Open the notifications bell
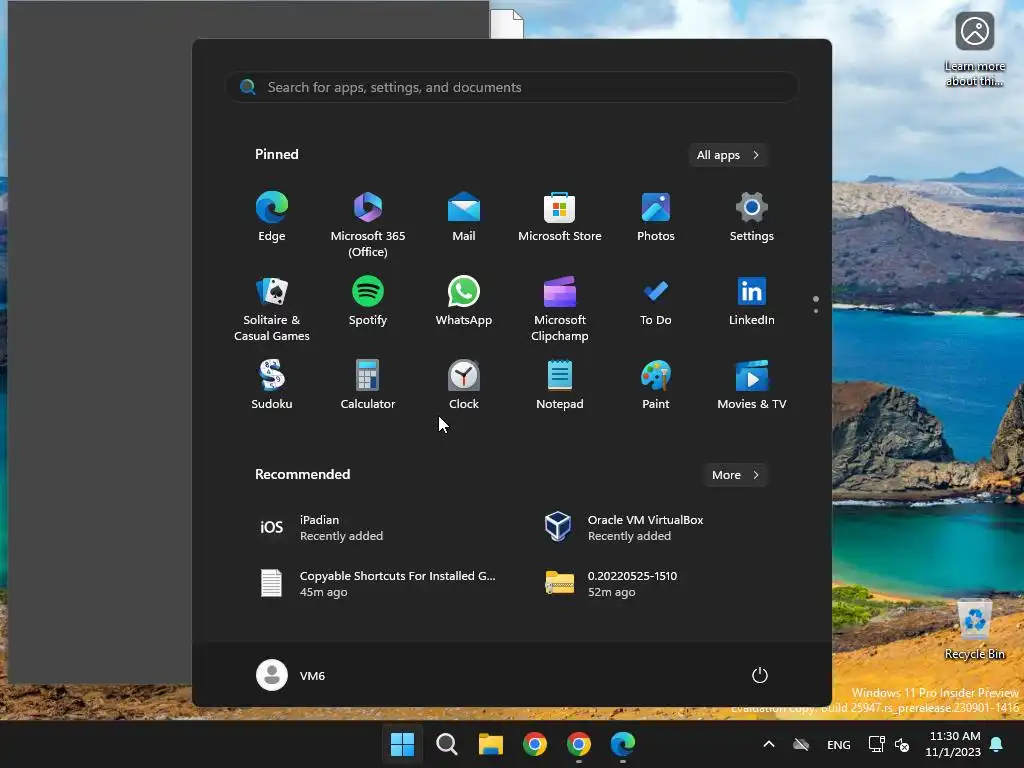1024x768 pixels. pyautogui.click(x=997, y=744)
